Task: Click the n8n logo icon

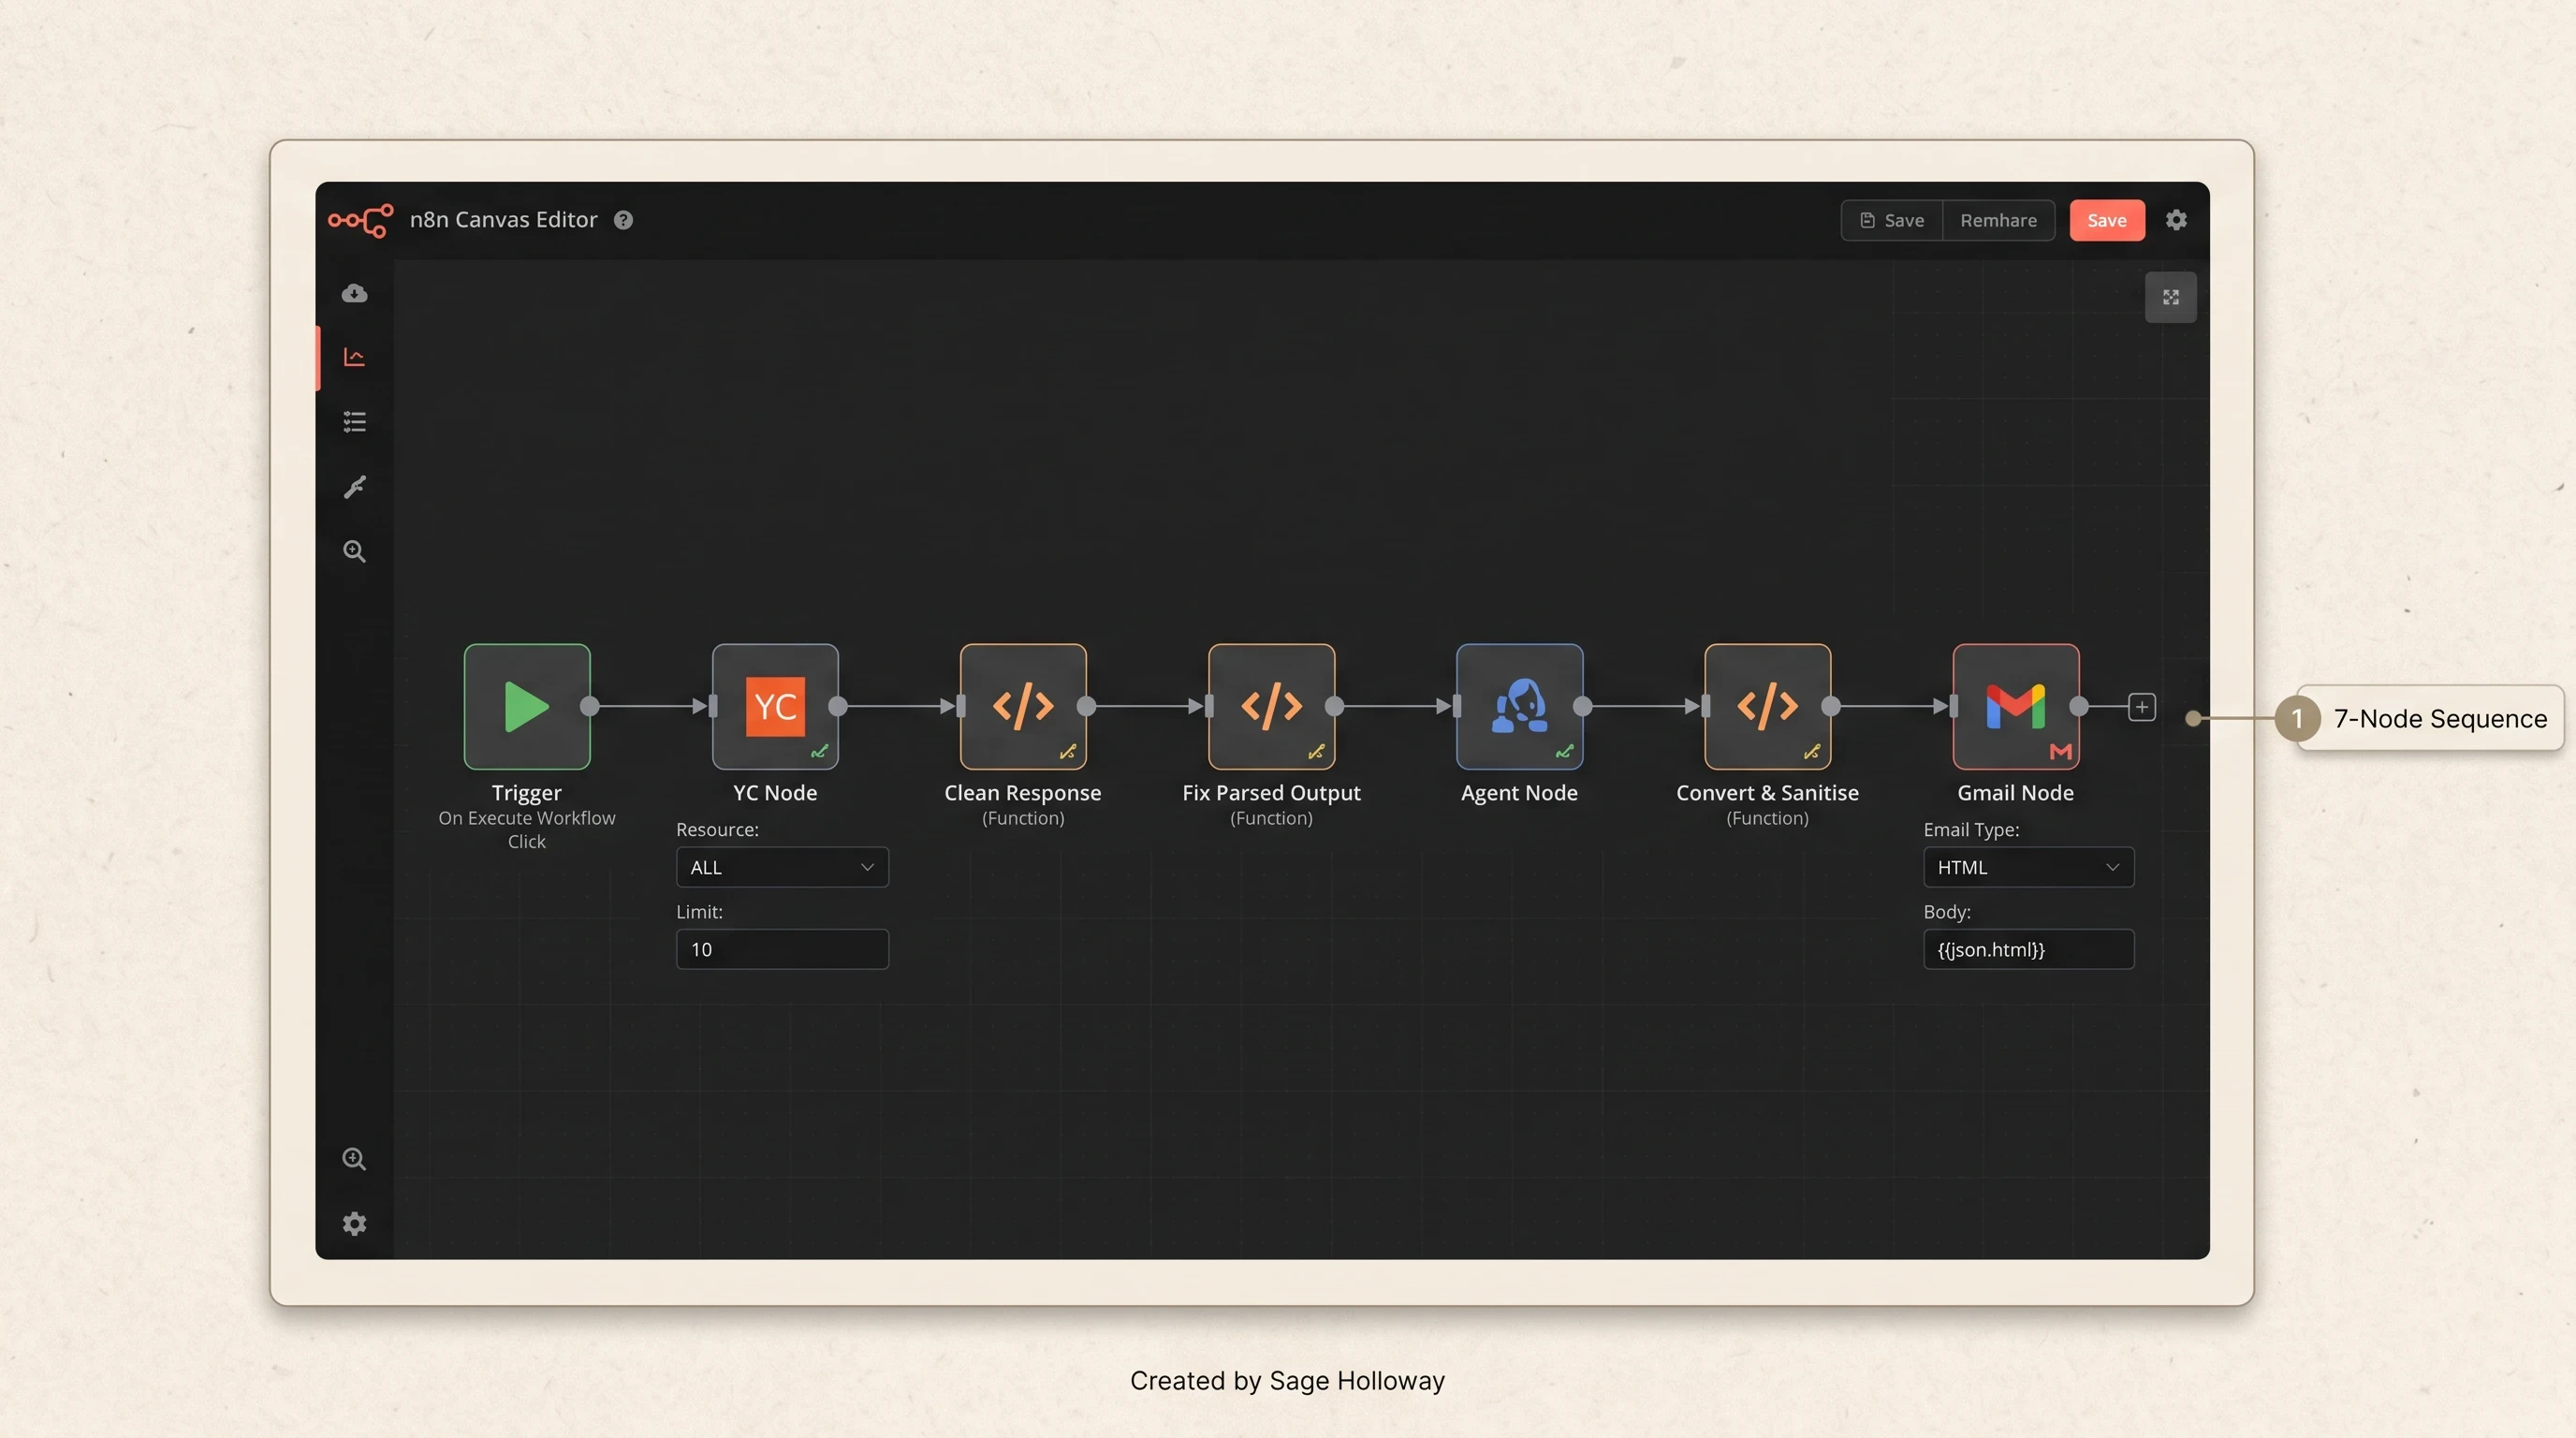Action: point(360,220)
